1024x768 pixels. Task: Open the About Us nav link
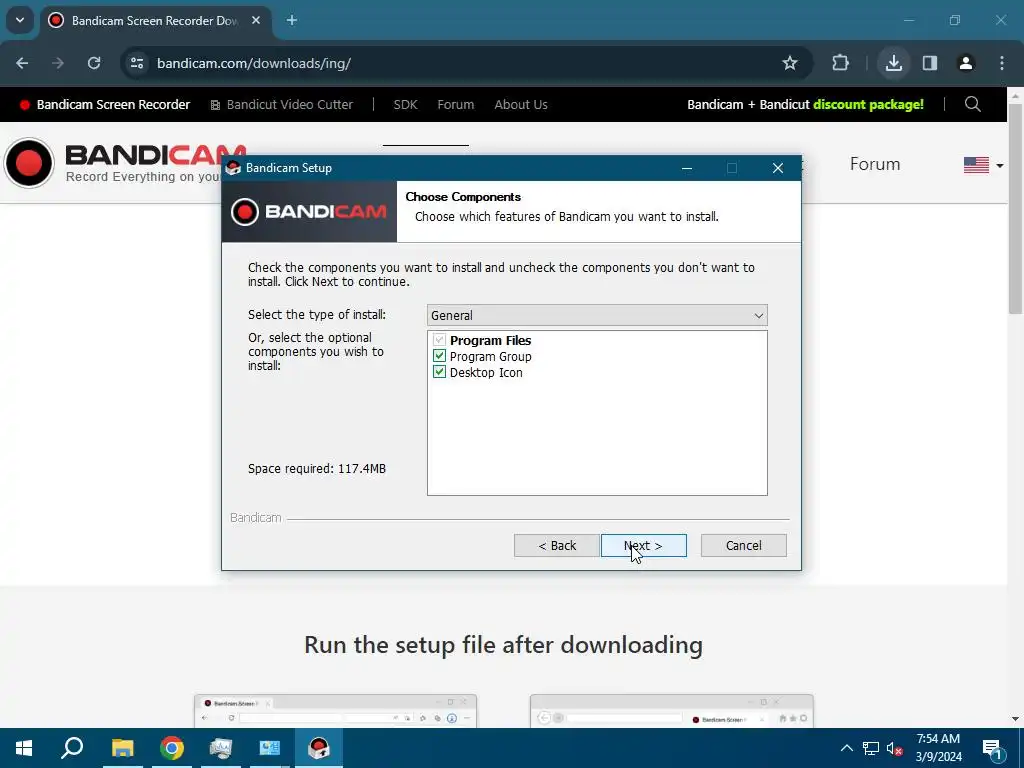pyautogui.click(x=520, y=104)
